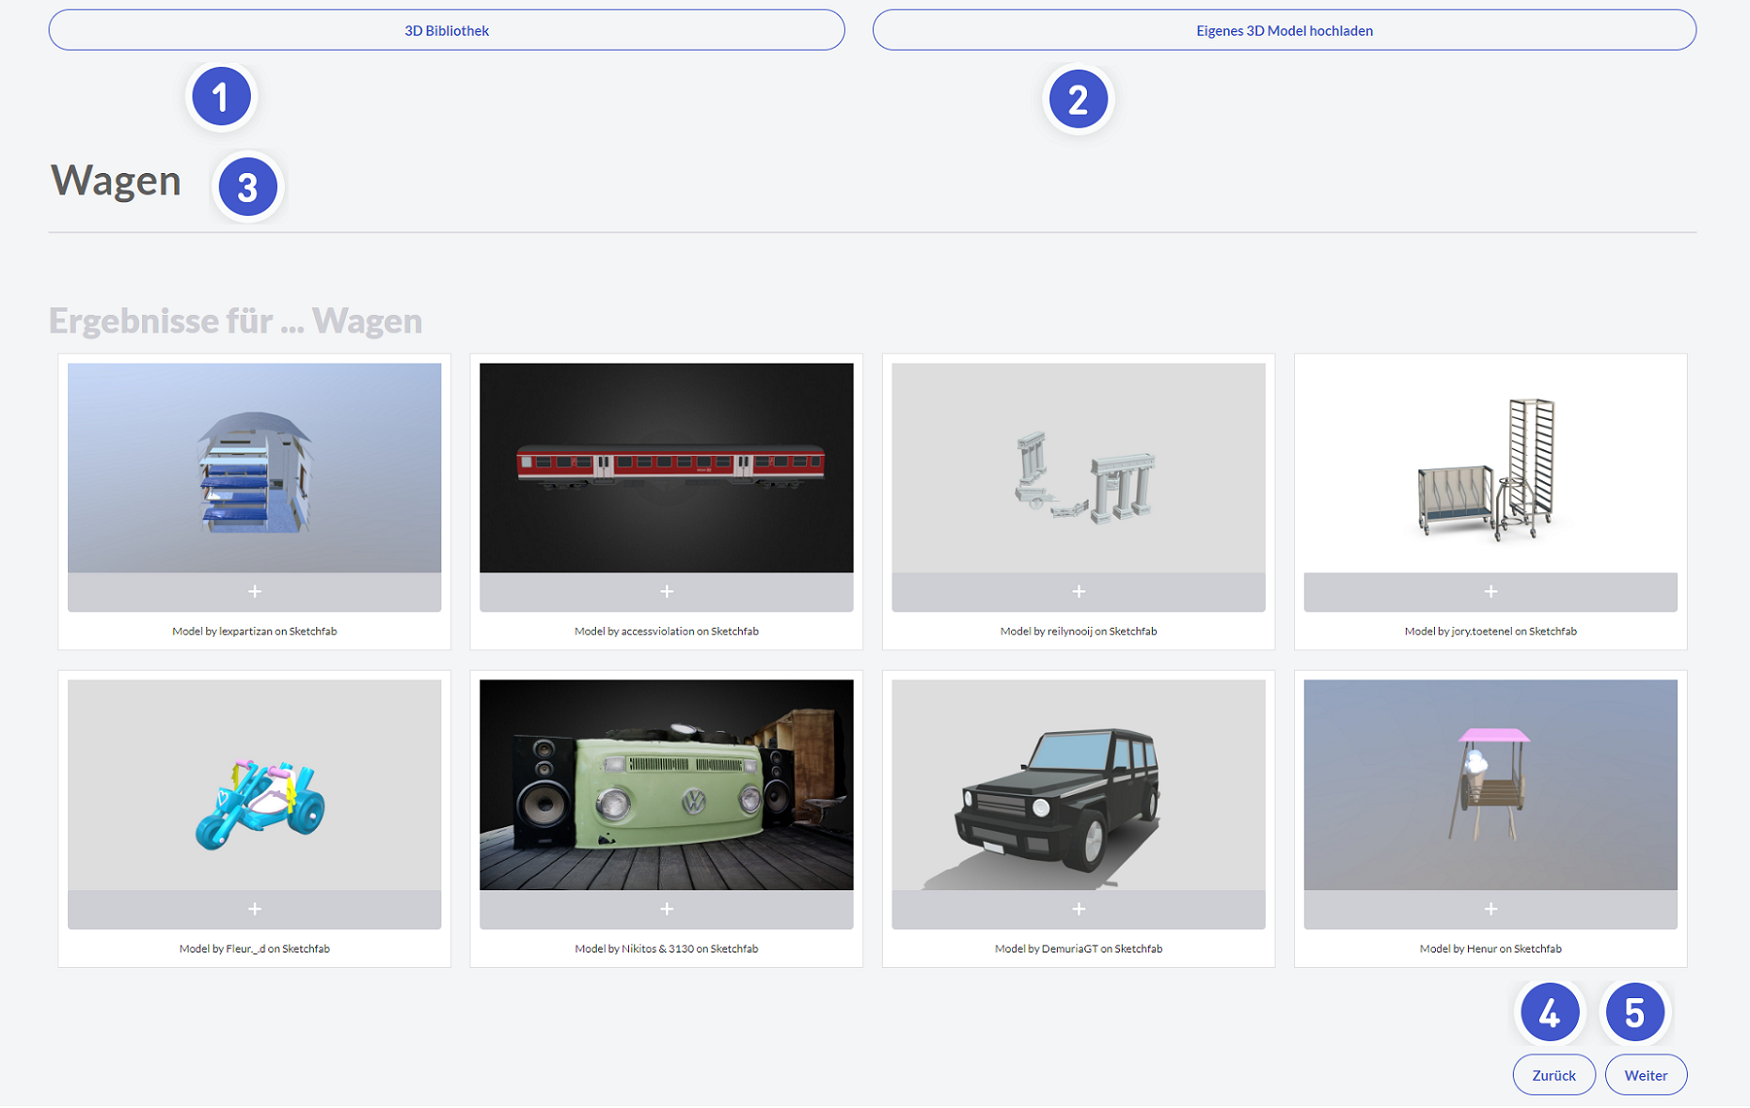
Task: Switch to the 3D Bibliothek tab
Action: point(446,31)
